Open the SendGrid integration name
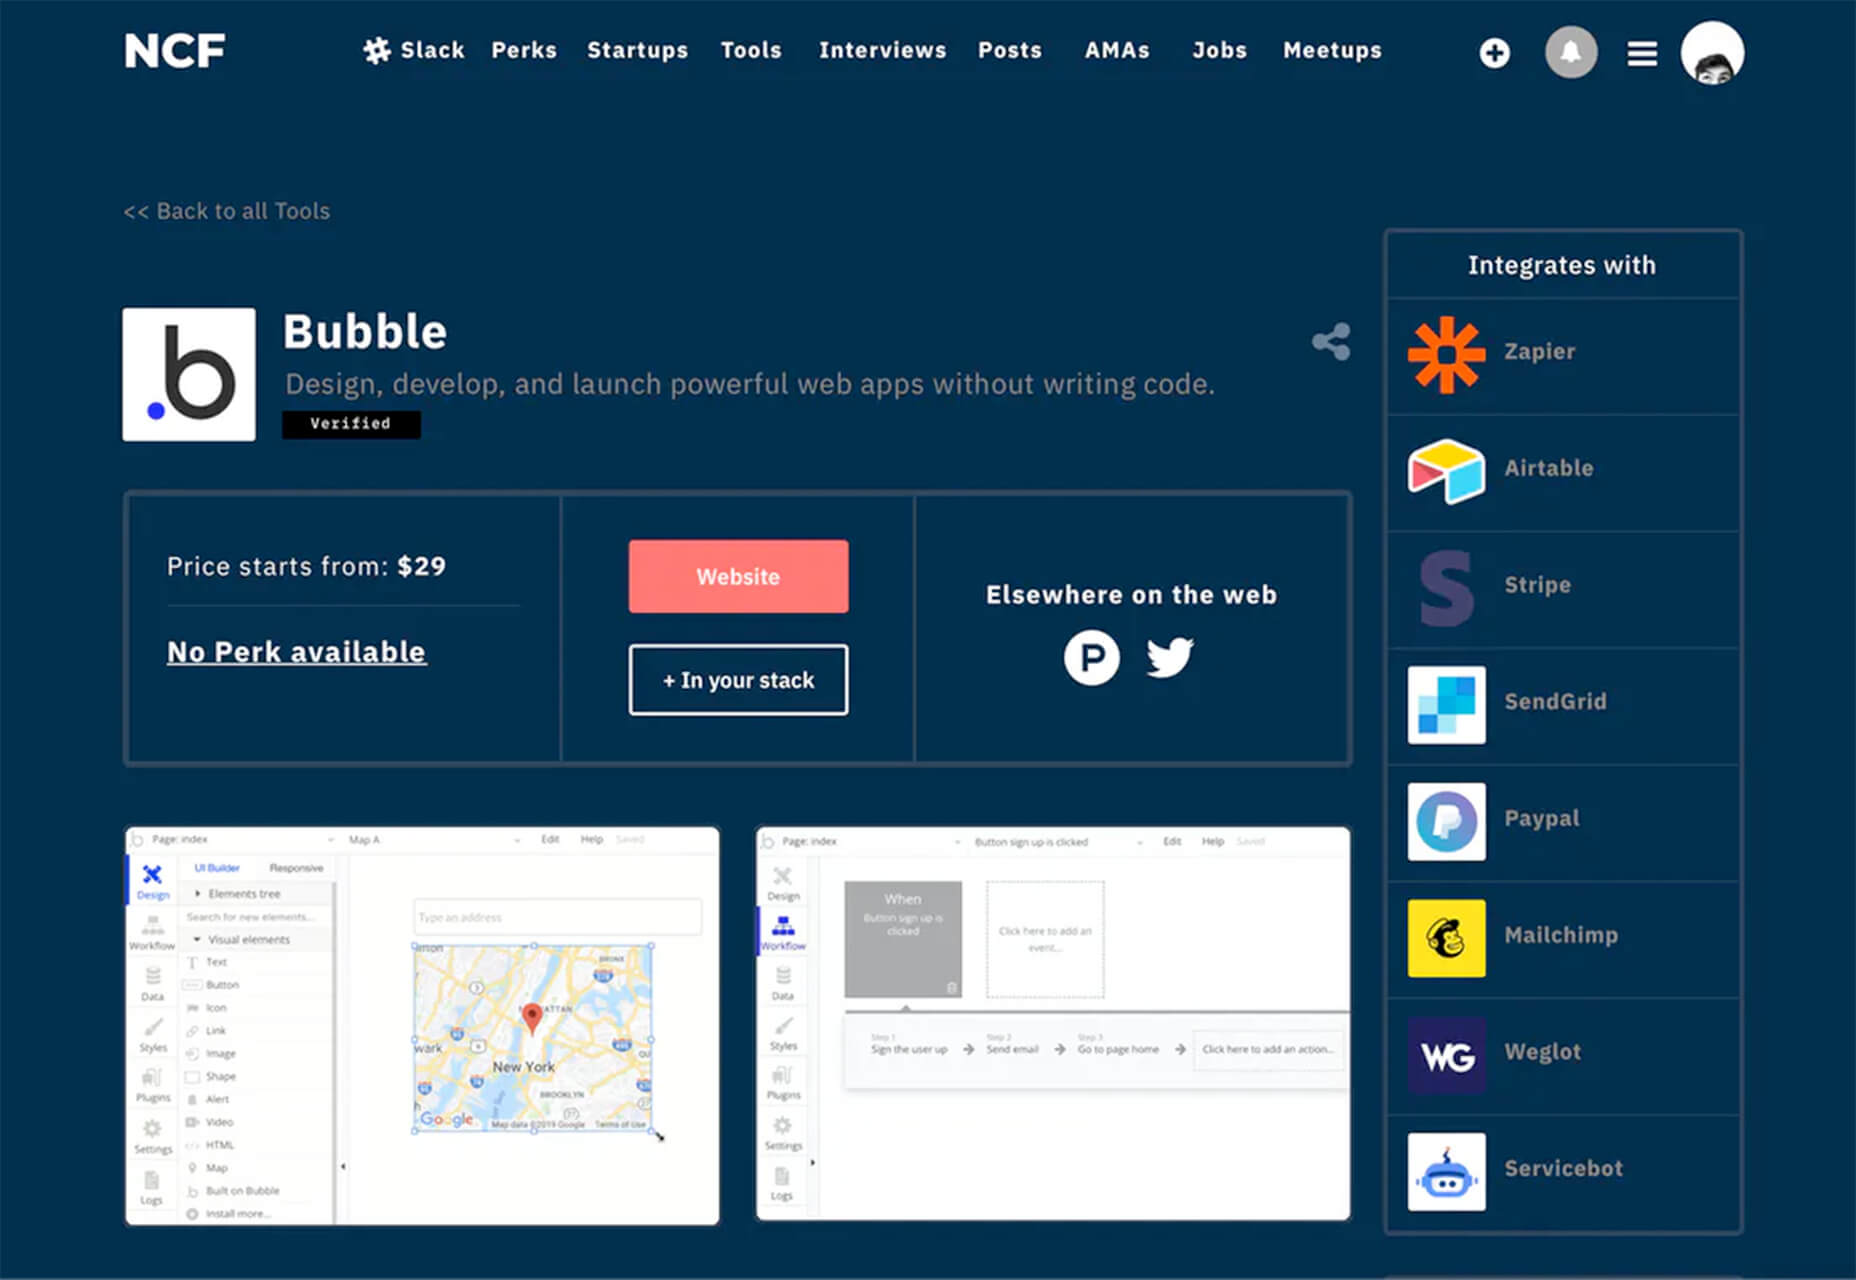The height and width of the screenshot is (1280, 1856). coord(1555,702)
